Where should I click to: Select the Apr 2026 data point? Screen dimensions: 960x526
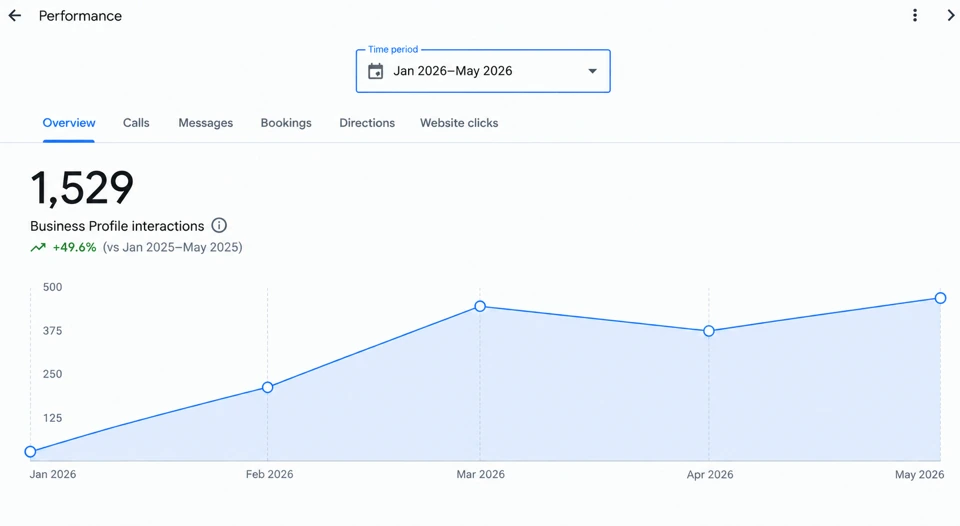click(708, 331)
